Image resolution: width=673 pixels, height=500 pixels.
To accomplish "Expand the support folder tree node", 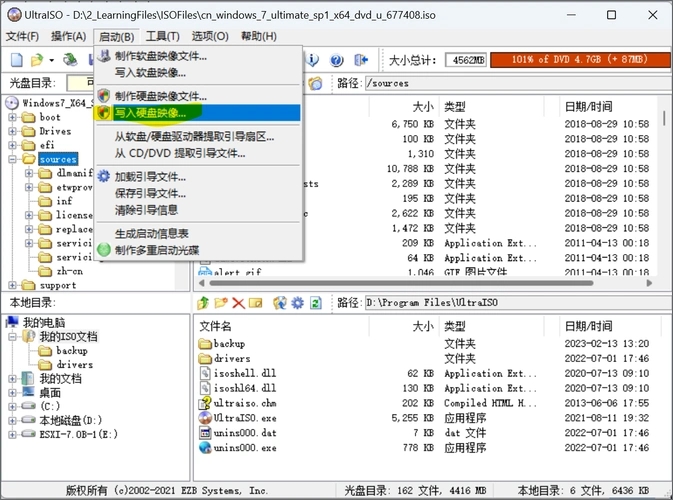I will click(x=12, y=285).
